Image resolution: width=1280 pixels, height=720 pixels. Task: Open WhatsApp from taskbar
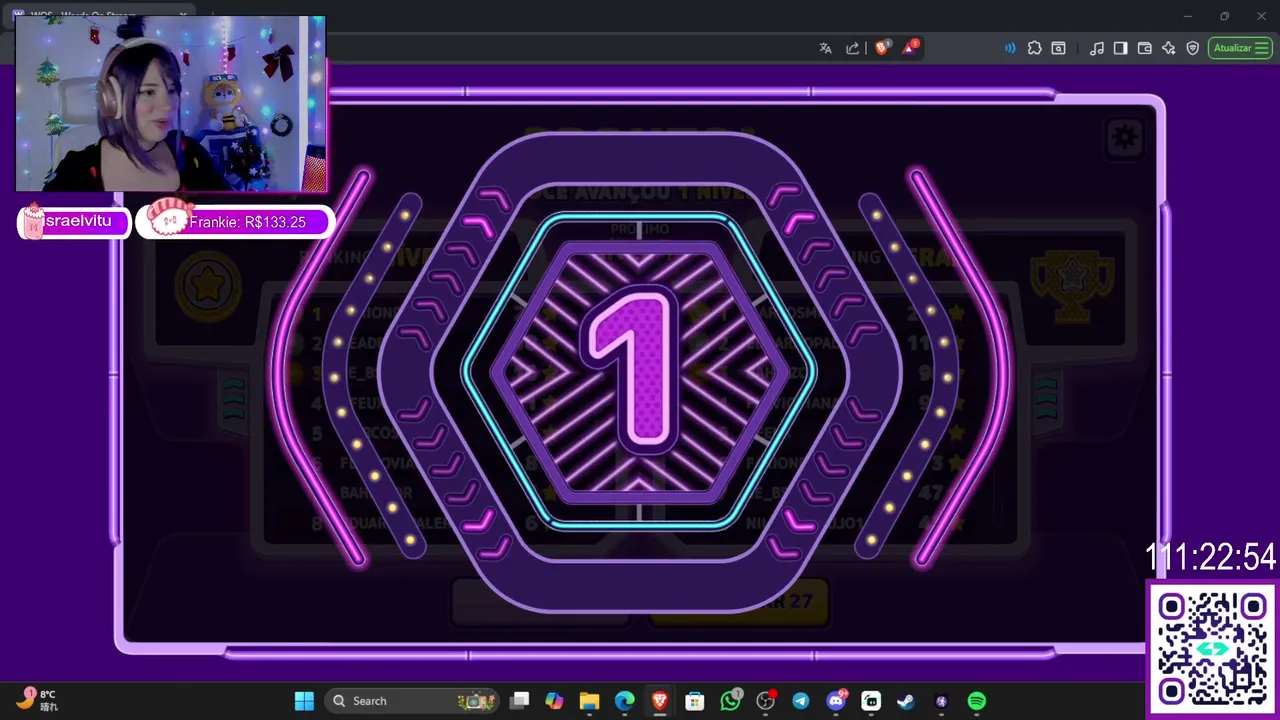tap(731, 701)
